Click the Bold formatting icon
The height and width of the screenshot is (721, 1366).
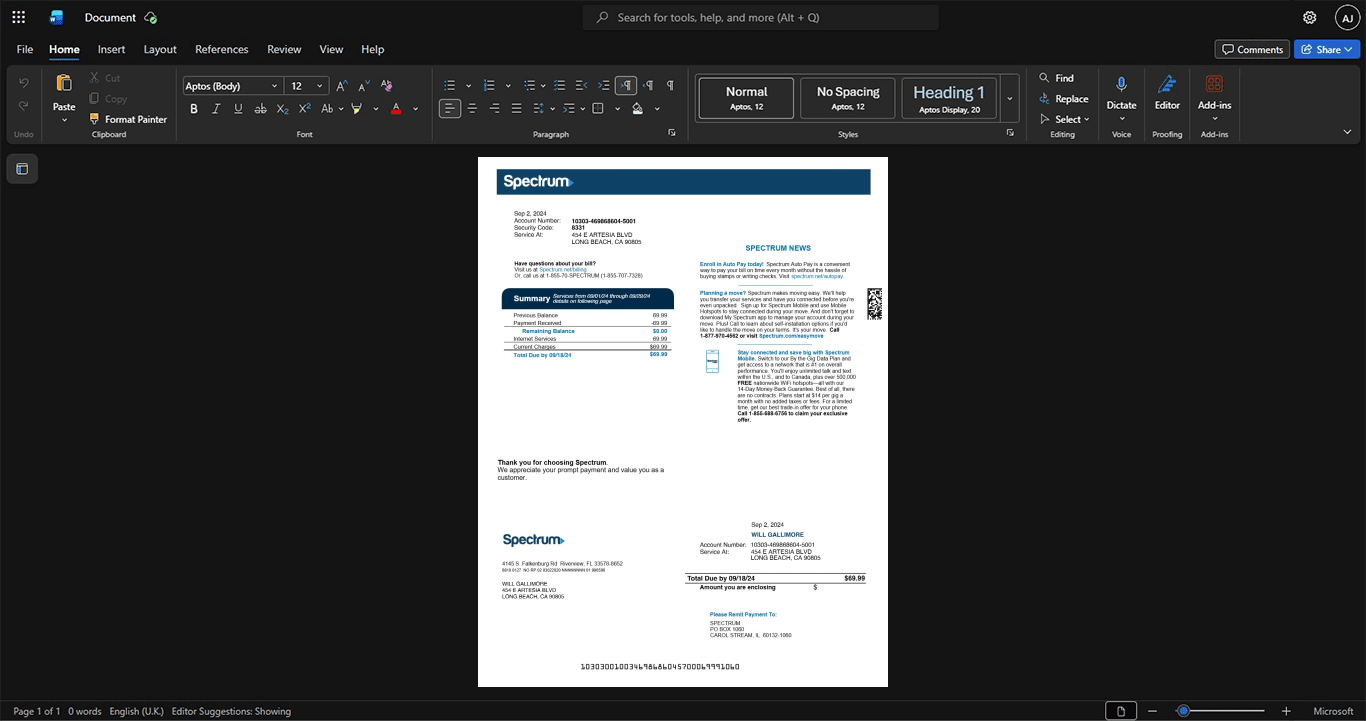click(194, 108)
